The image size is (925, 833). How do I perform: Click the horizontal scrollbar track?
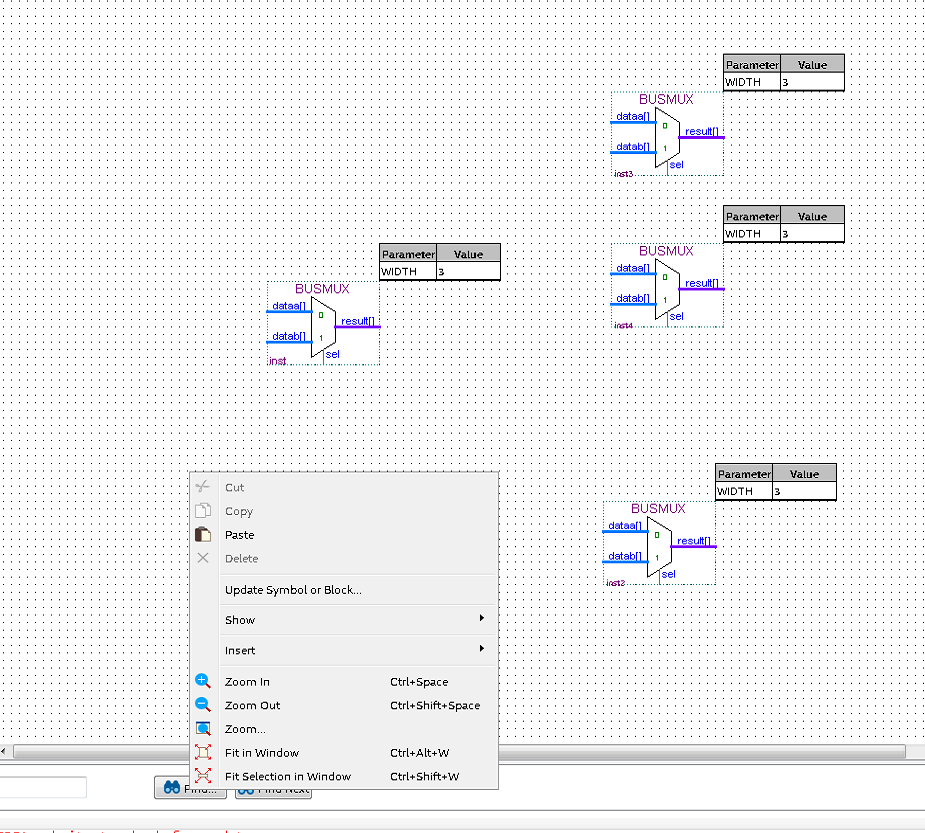702,751
